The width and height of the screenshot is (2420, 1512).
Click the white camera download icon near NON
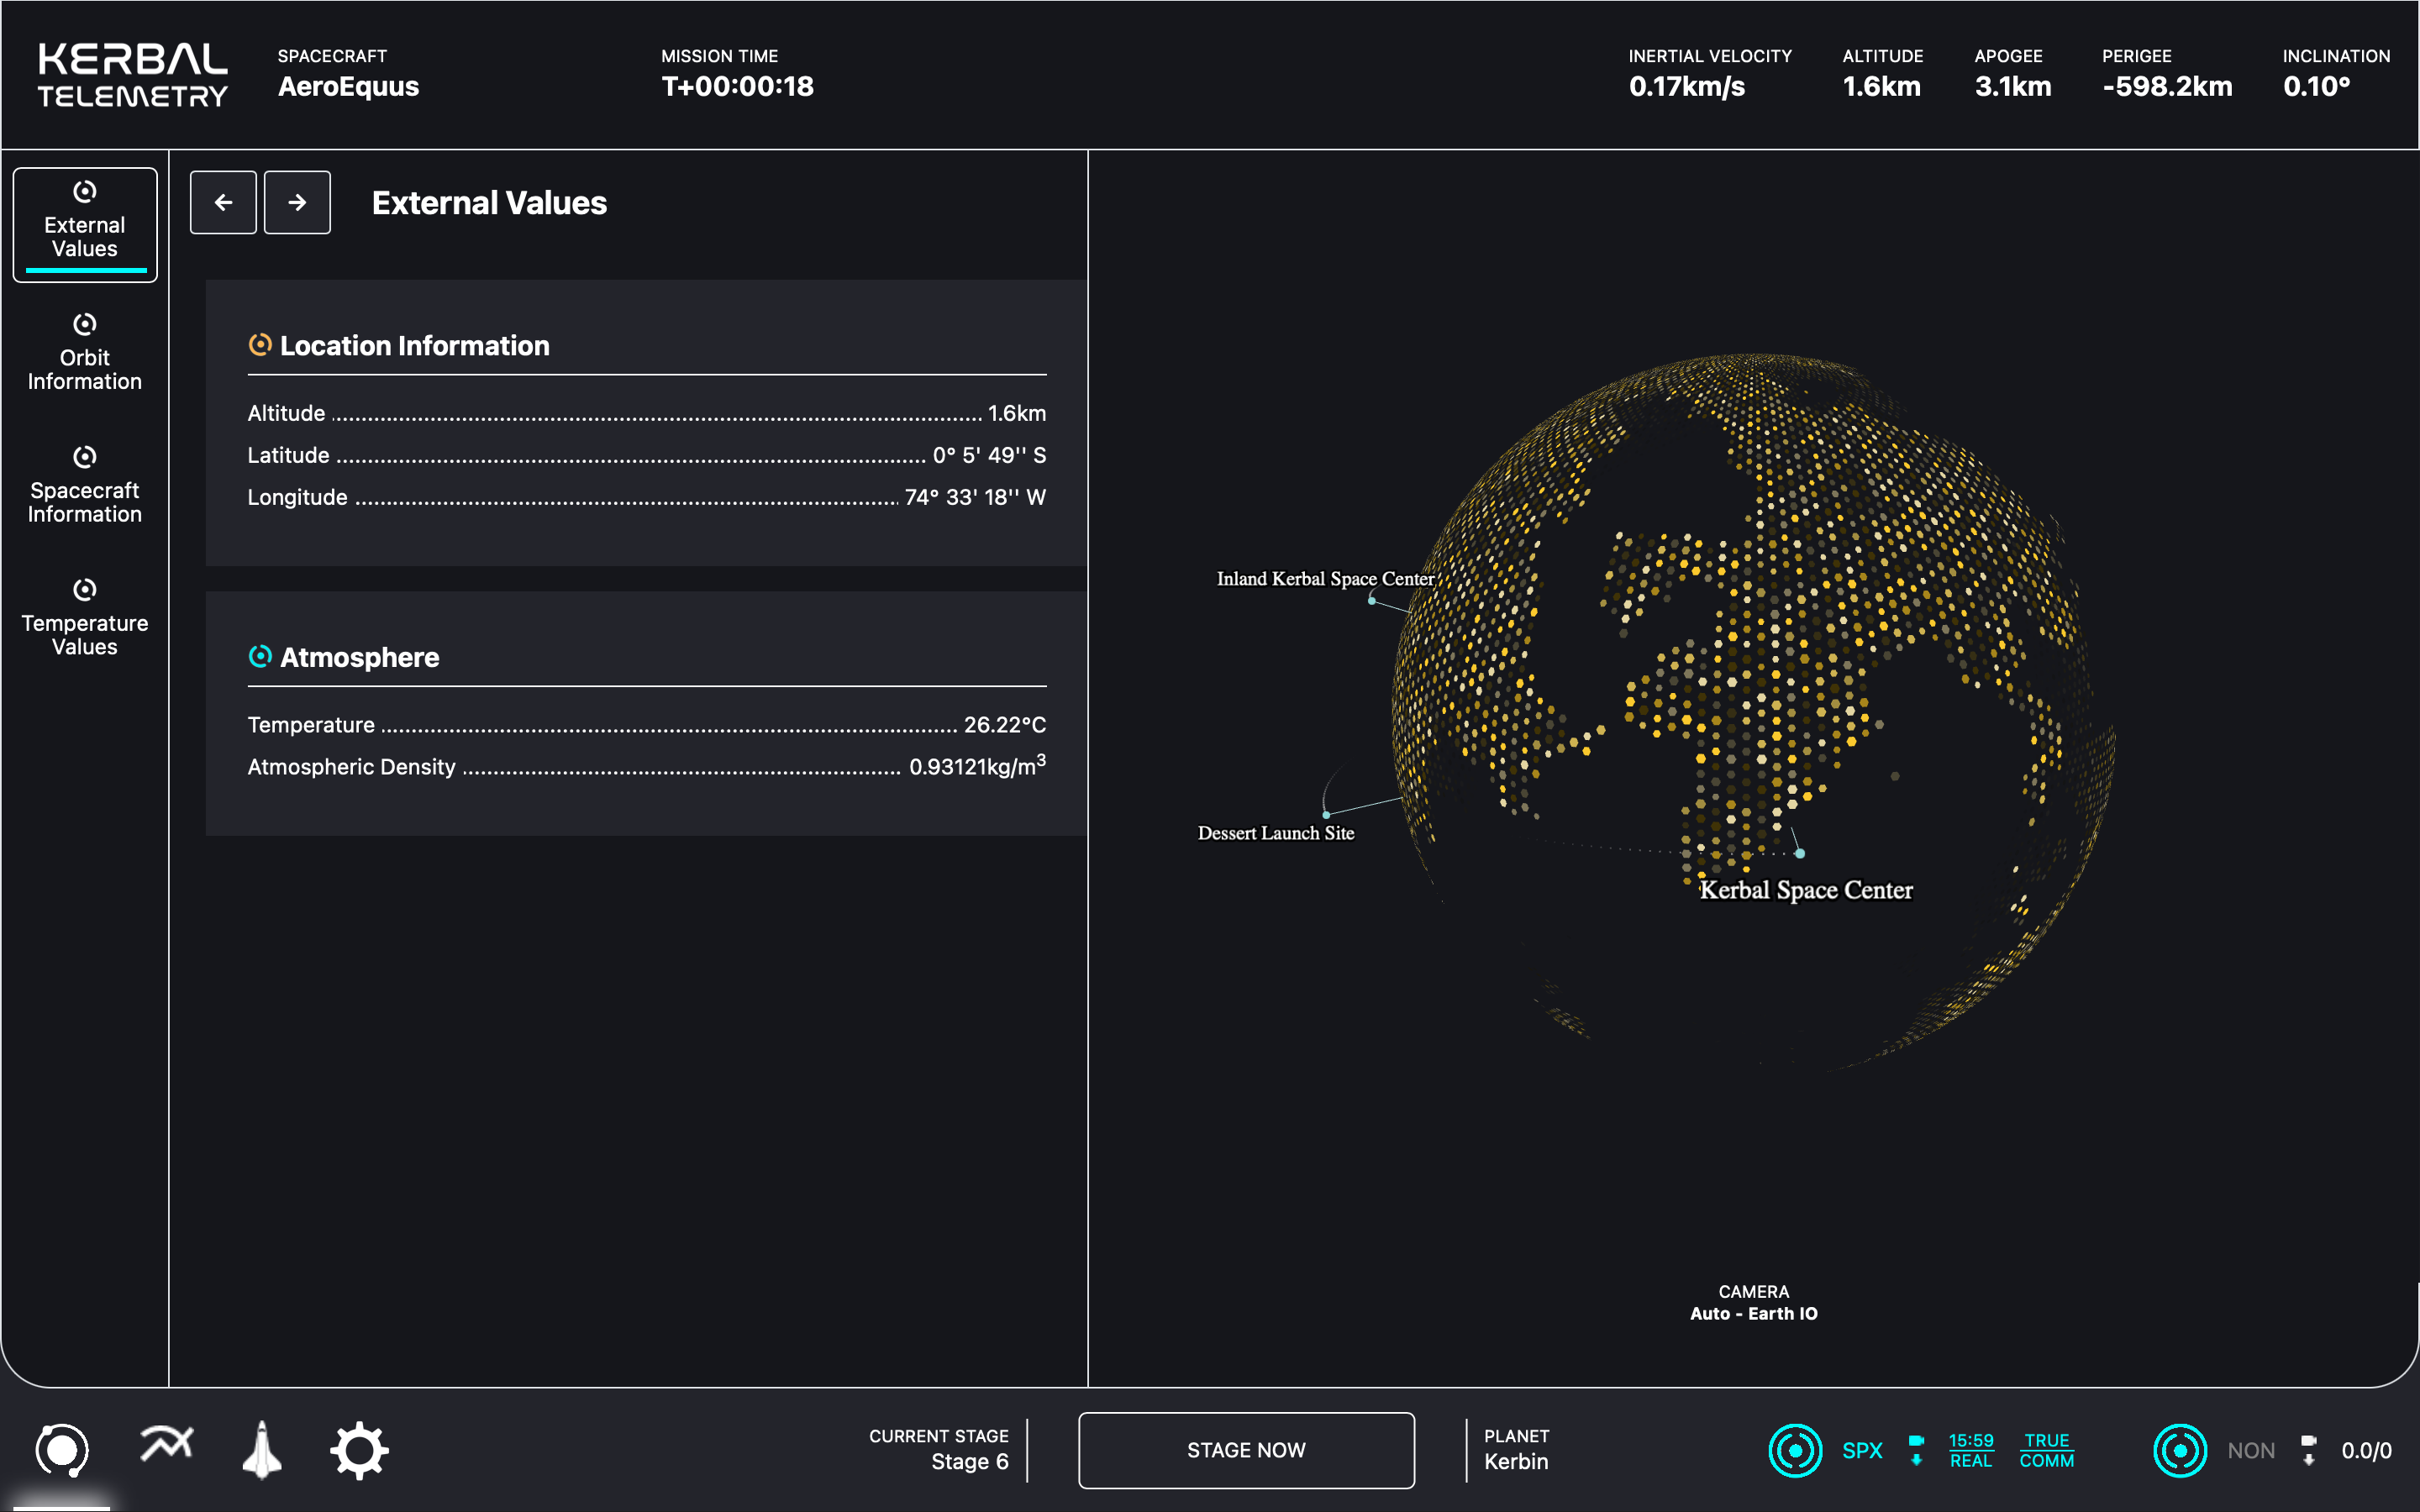(2308, 1450)
